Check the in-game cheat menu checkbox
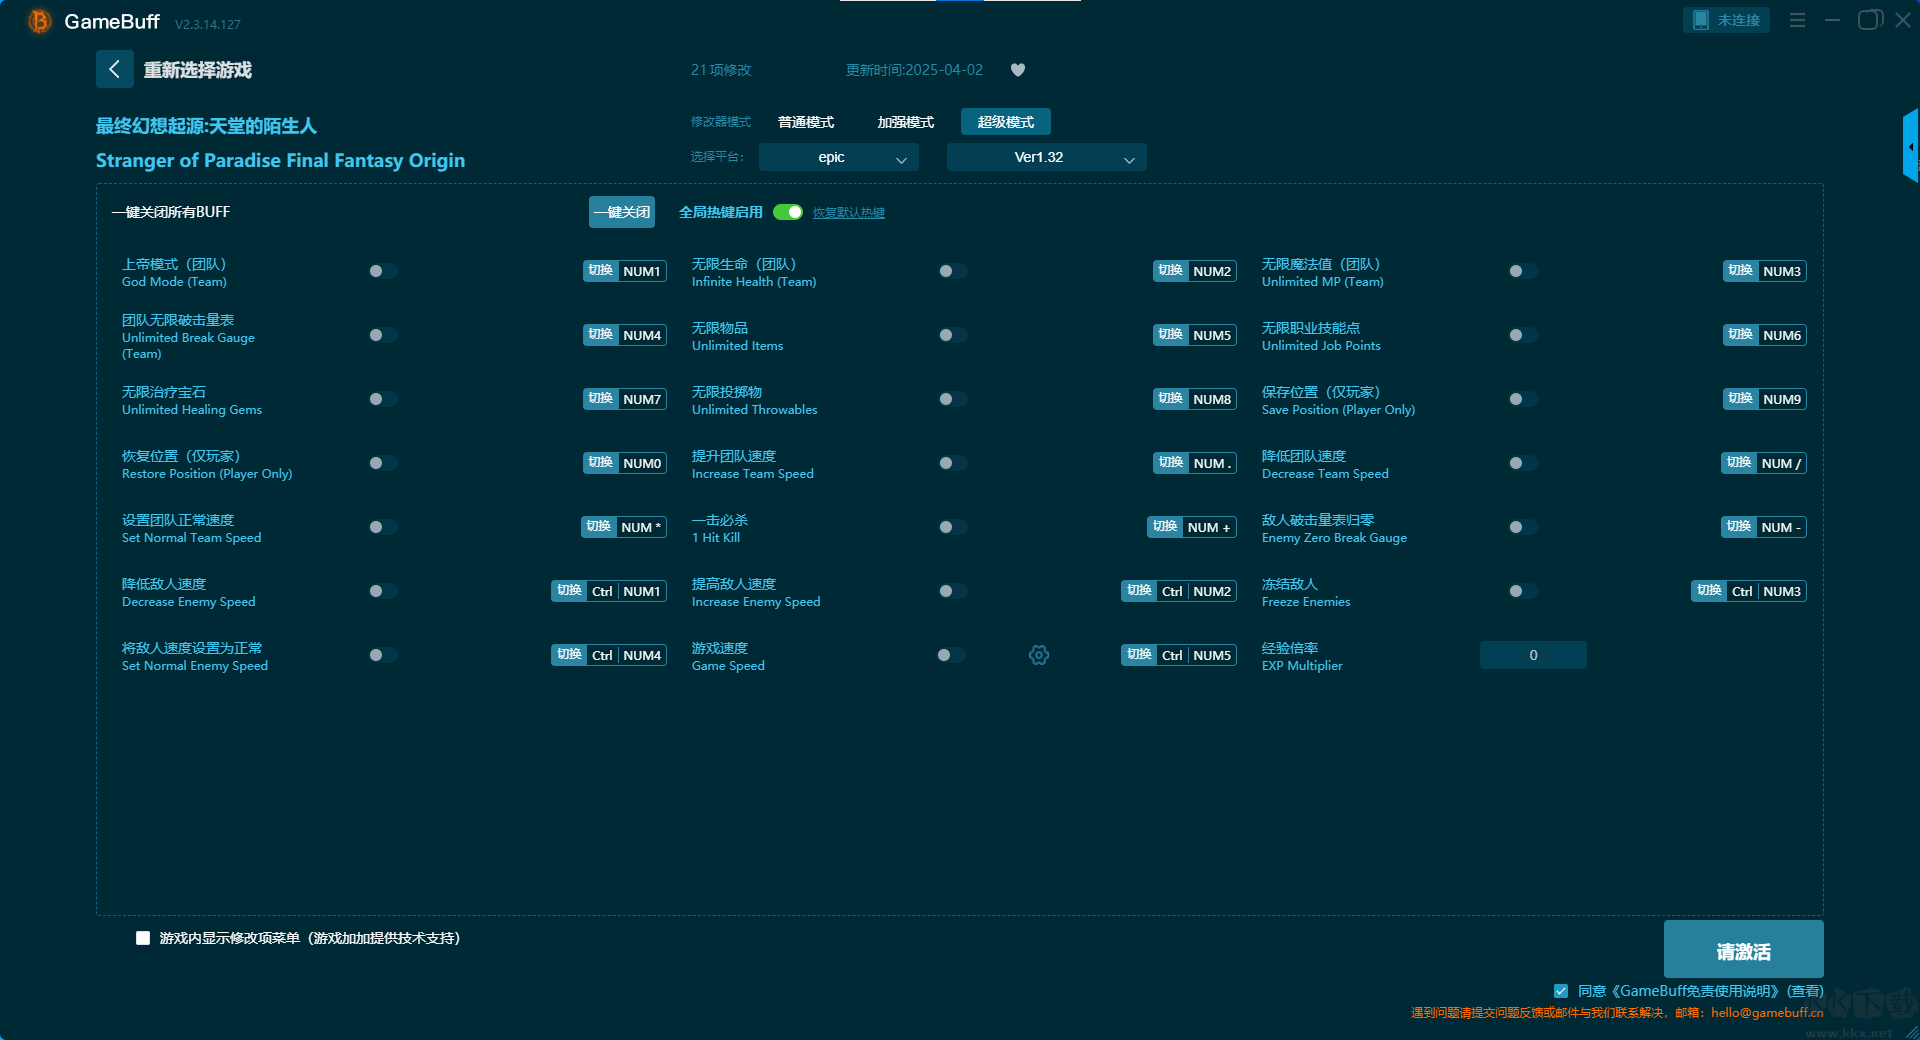 pyautogui.click(x=143, y=938)
